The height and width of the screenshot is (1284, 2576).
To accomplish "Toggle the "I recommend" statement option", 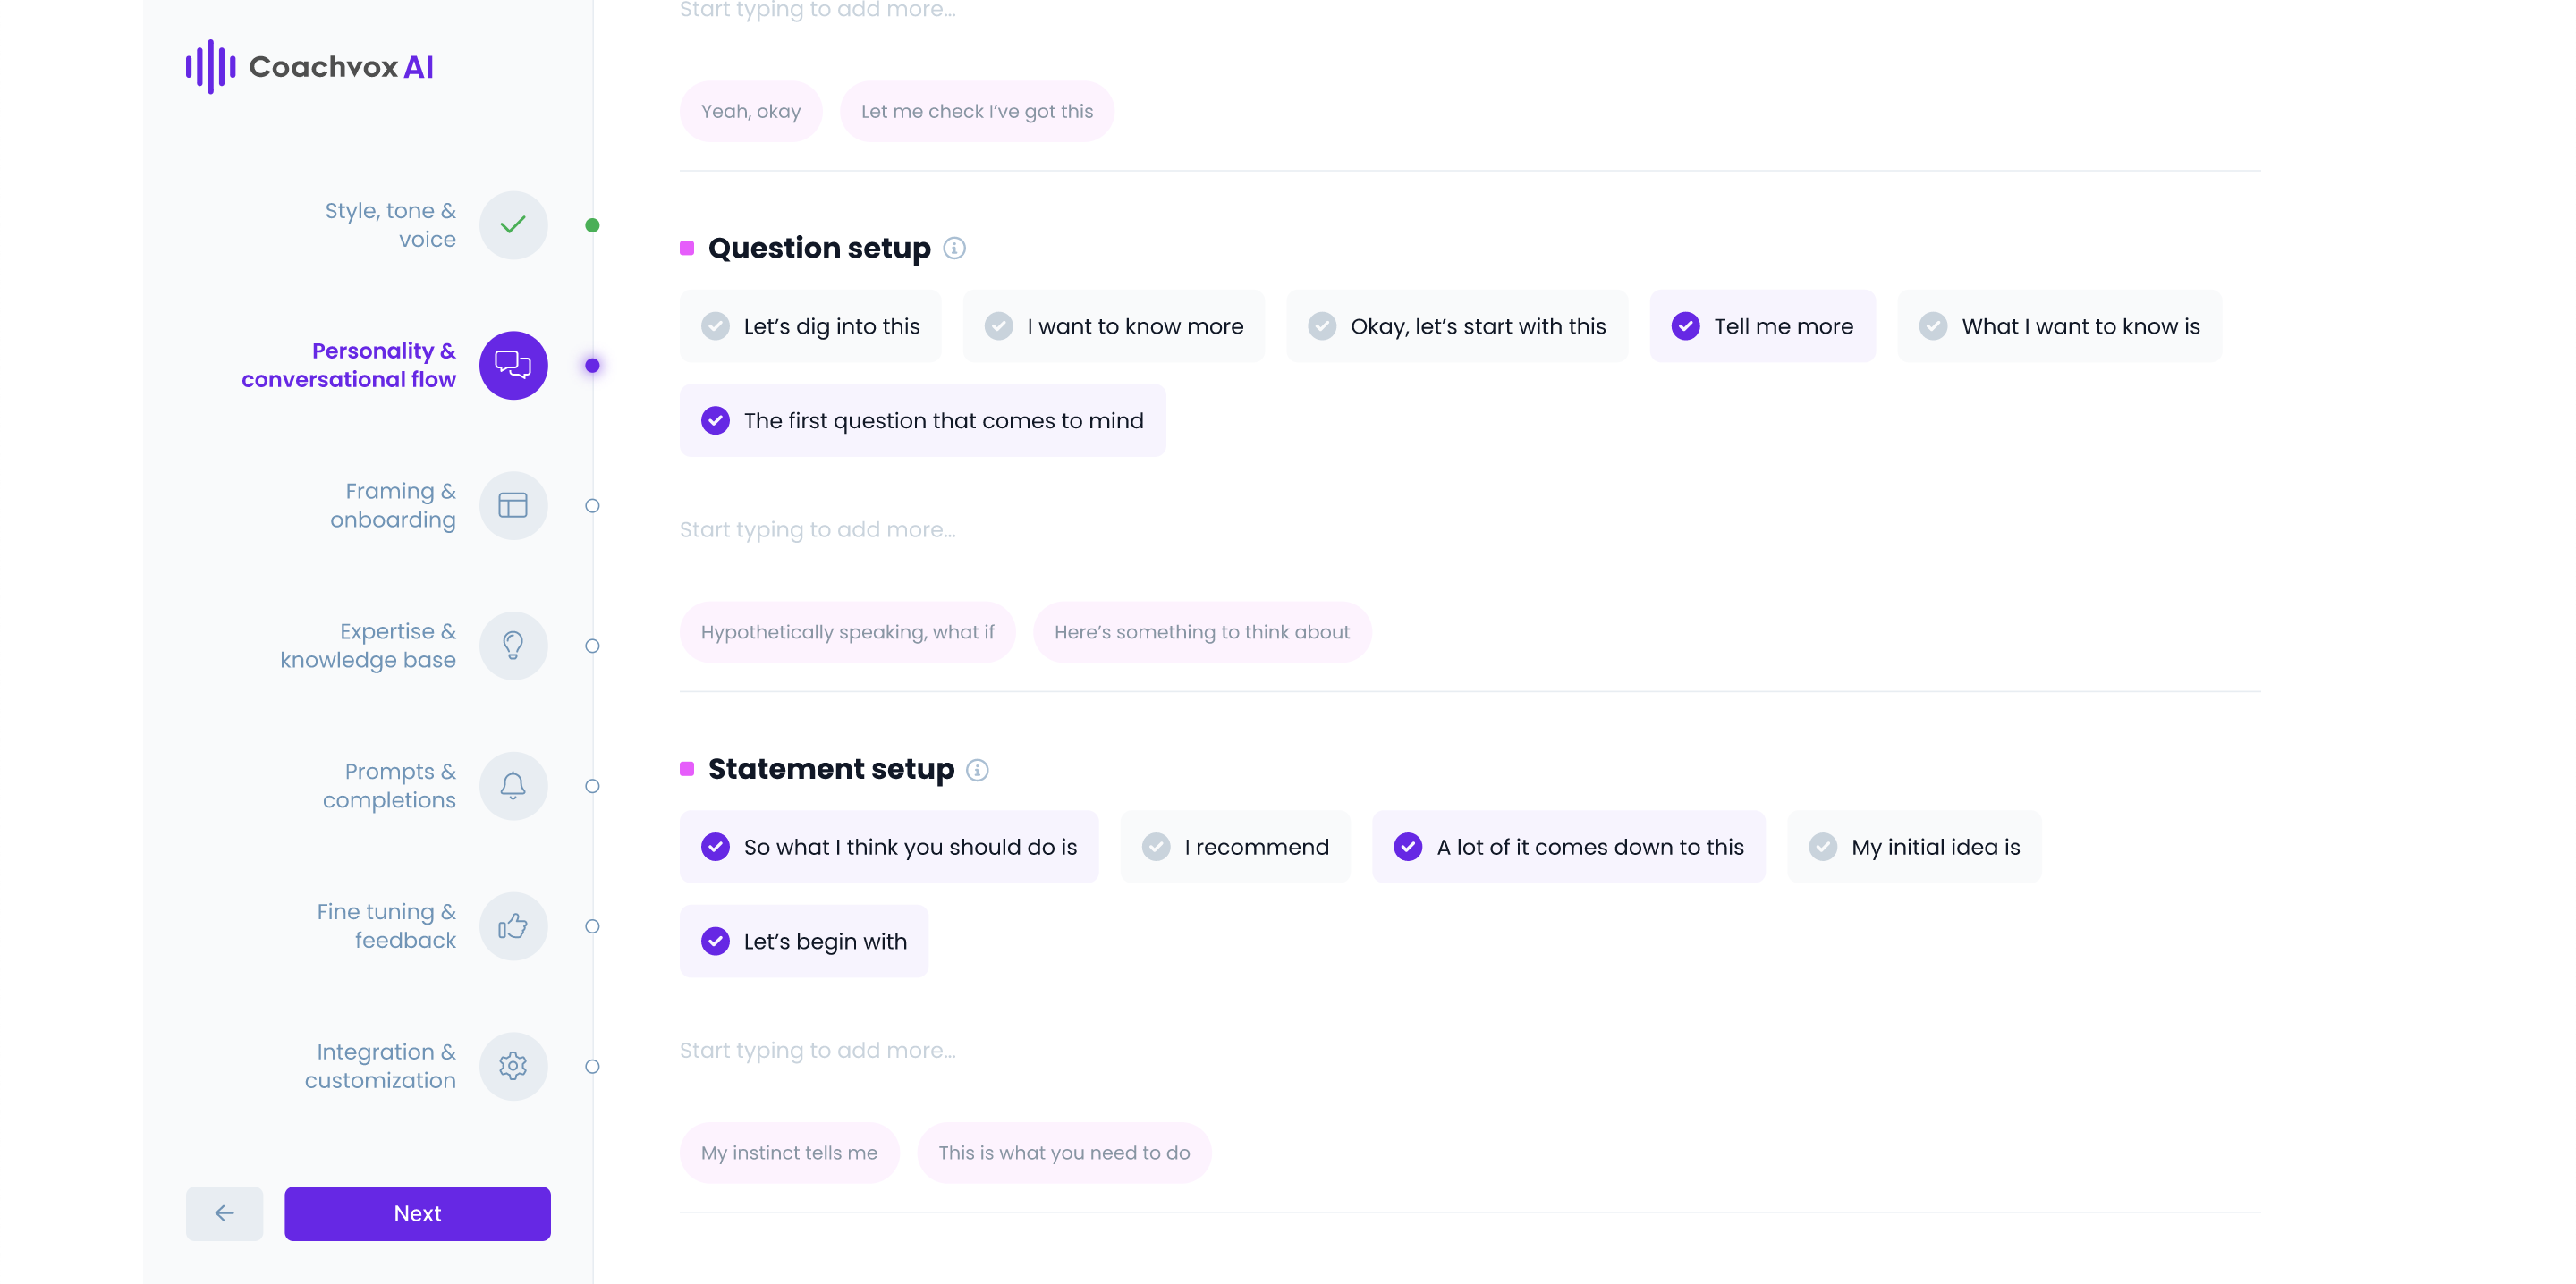I will click(1235, 847).
